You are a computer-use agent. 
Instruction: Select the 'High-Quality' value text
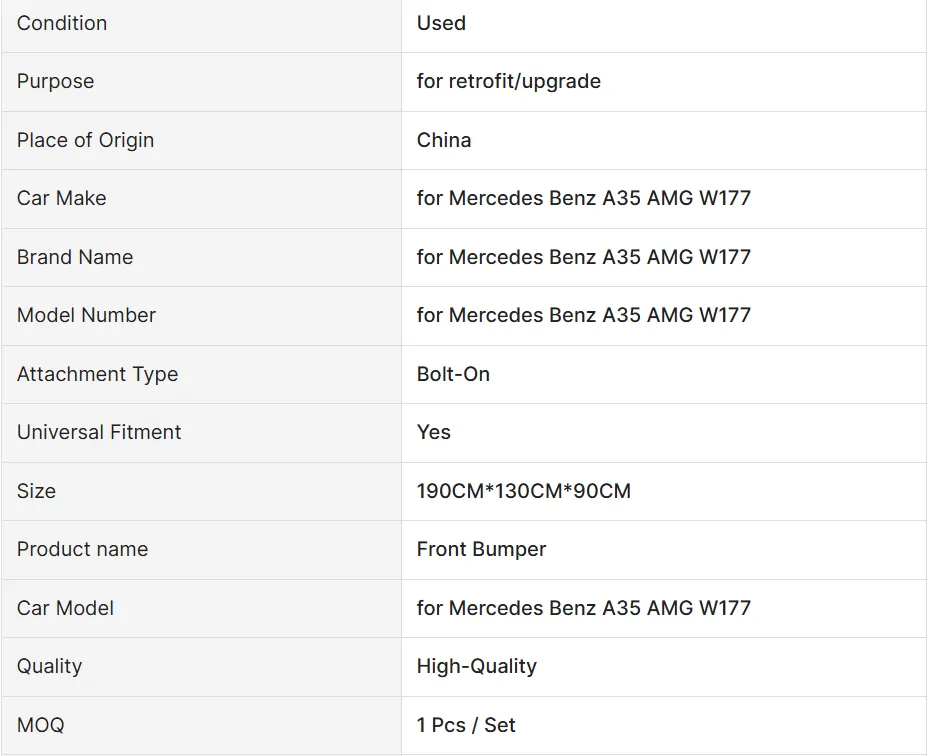477,666
